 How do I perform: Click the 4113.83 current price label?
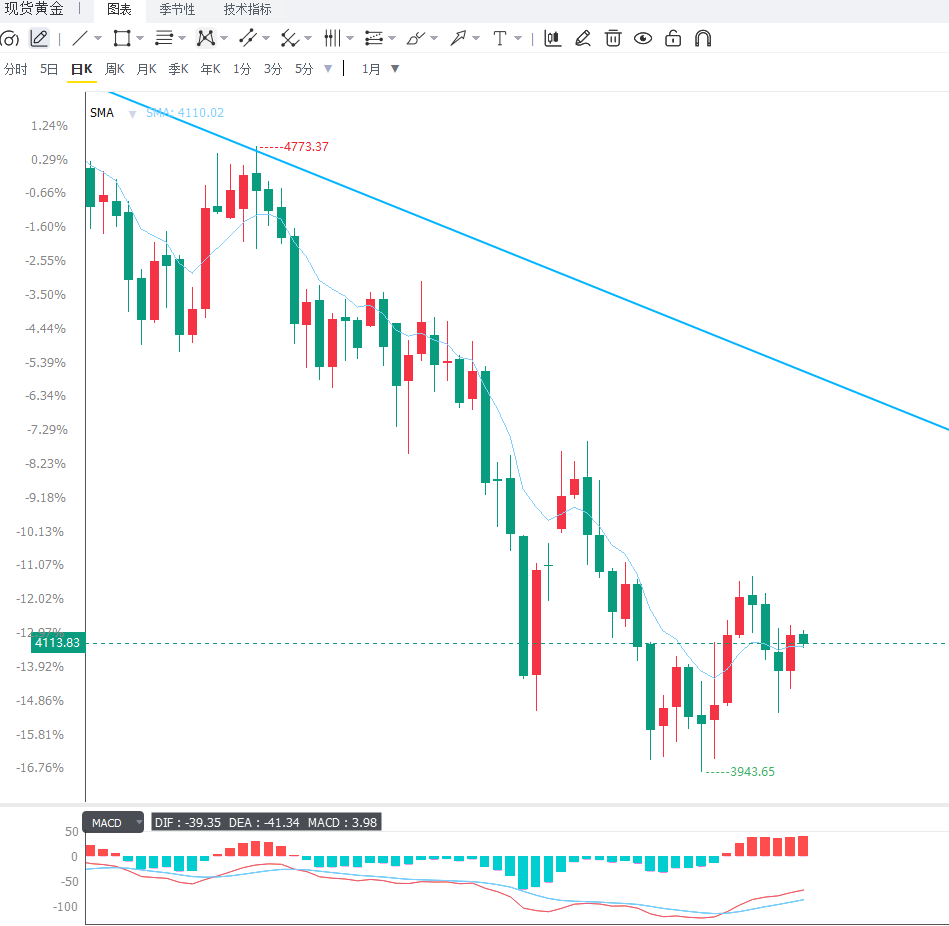pyautogui.click(x=58, y=643)
